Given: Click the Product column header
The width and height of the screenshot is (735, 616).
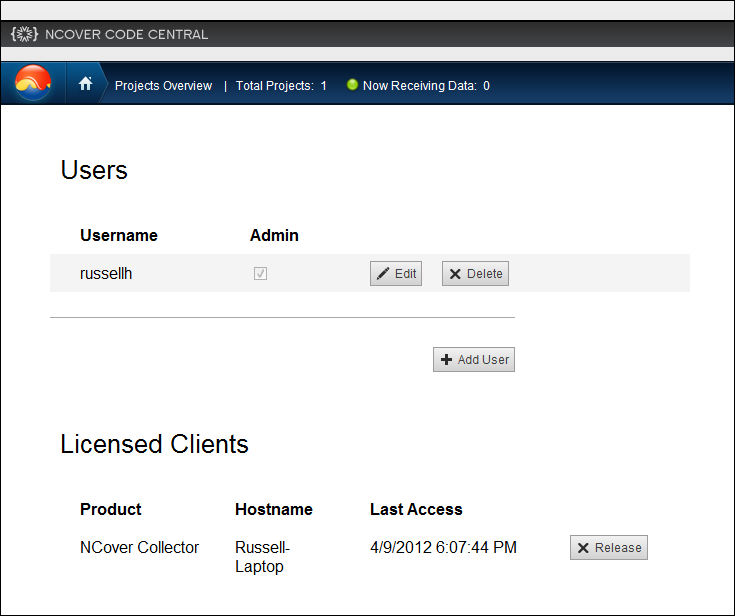Looking at the screenshot, I should [111, 509].
